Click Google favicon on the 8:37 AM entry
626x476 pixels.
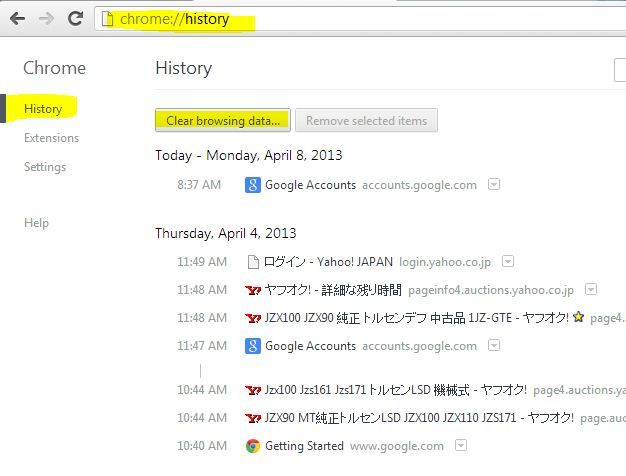pos(253,185)
